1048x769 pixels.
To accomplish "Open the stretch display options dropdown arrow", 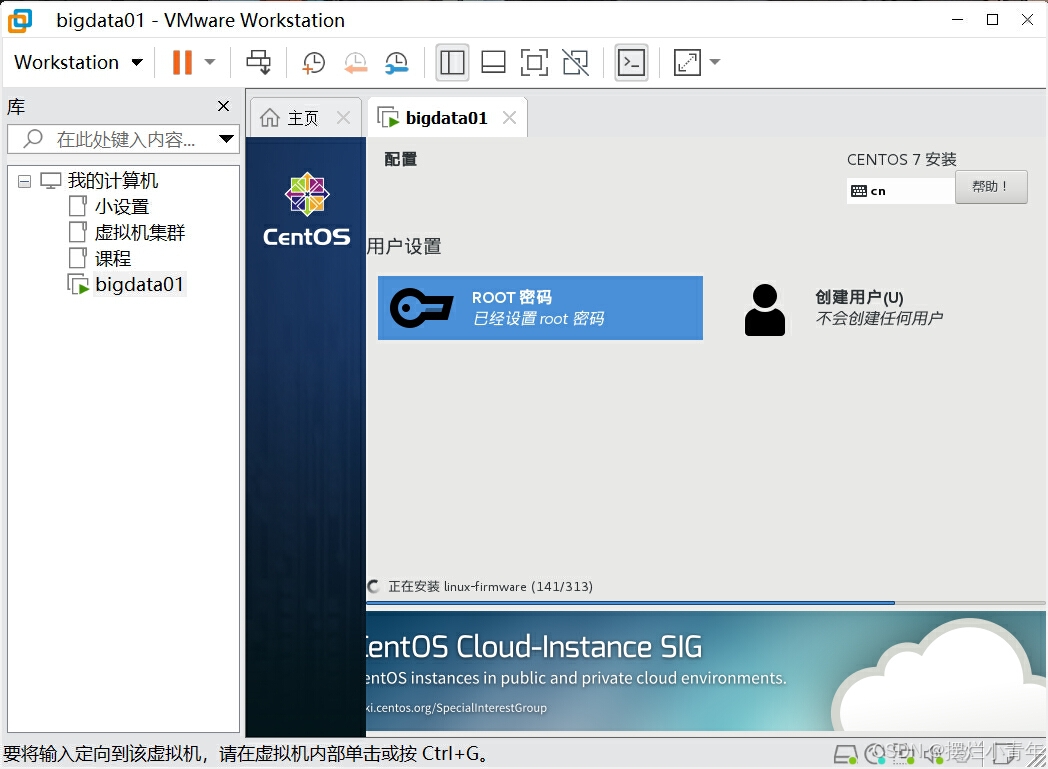I will (714, 62).
